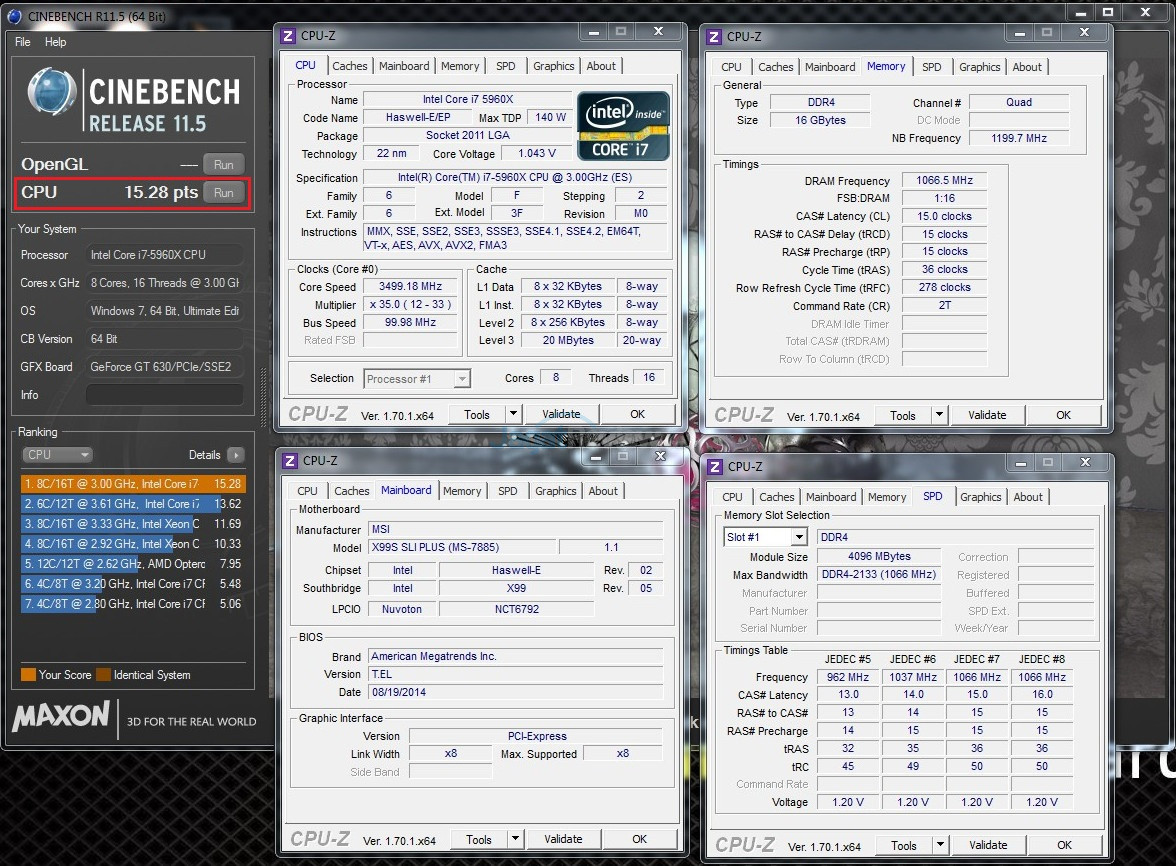The image size is (1176, 866).
Task: Open the CPU ranking type dropdown
Action: coord(58,455)
